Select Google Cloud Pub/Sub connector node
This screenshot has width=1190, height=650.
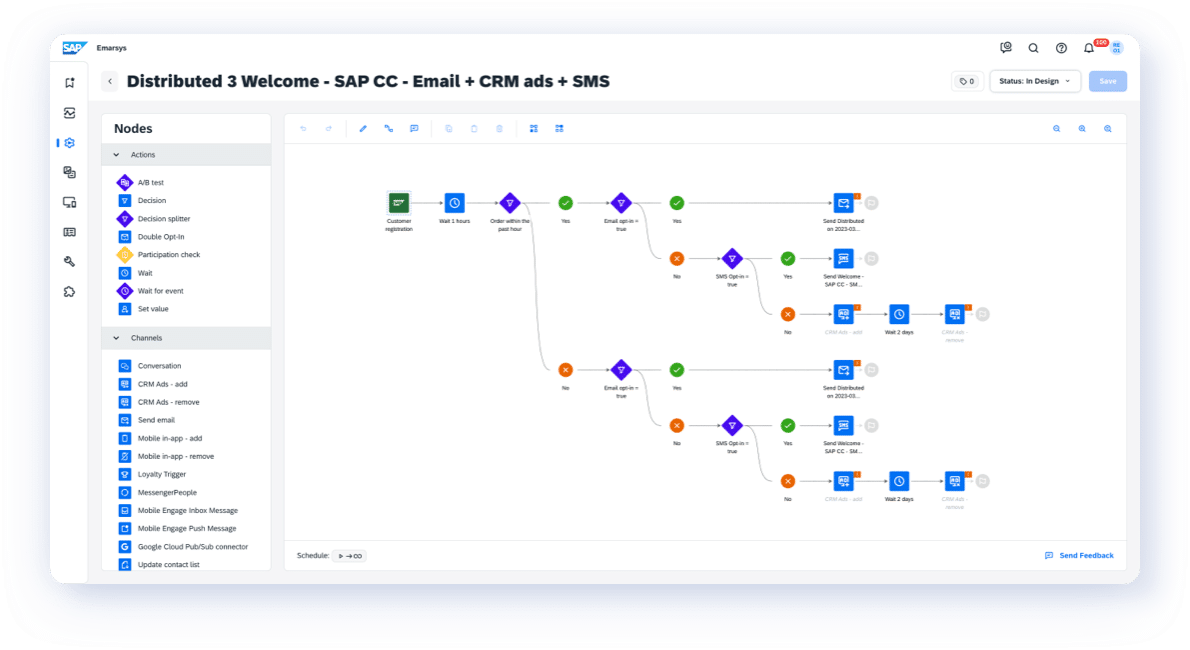(x=186, y=547)
